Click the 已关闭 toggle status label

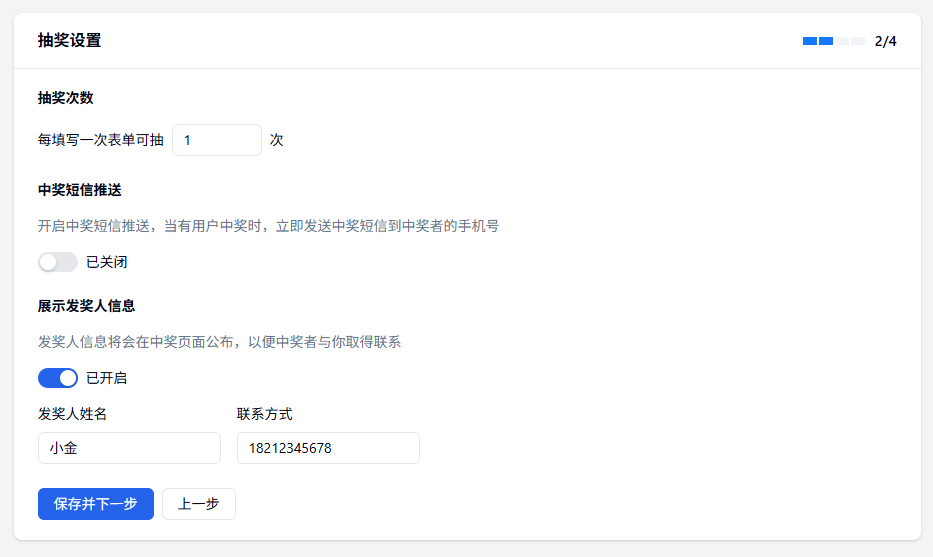106,262
